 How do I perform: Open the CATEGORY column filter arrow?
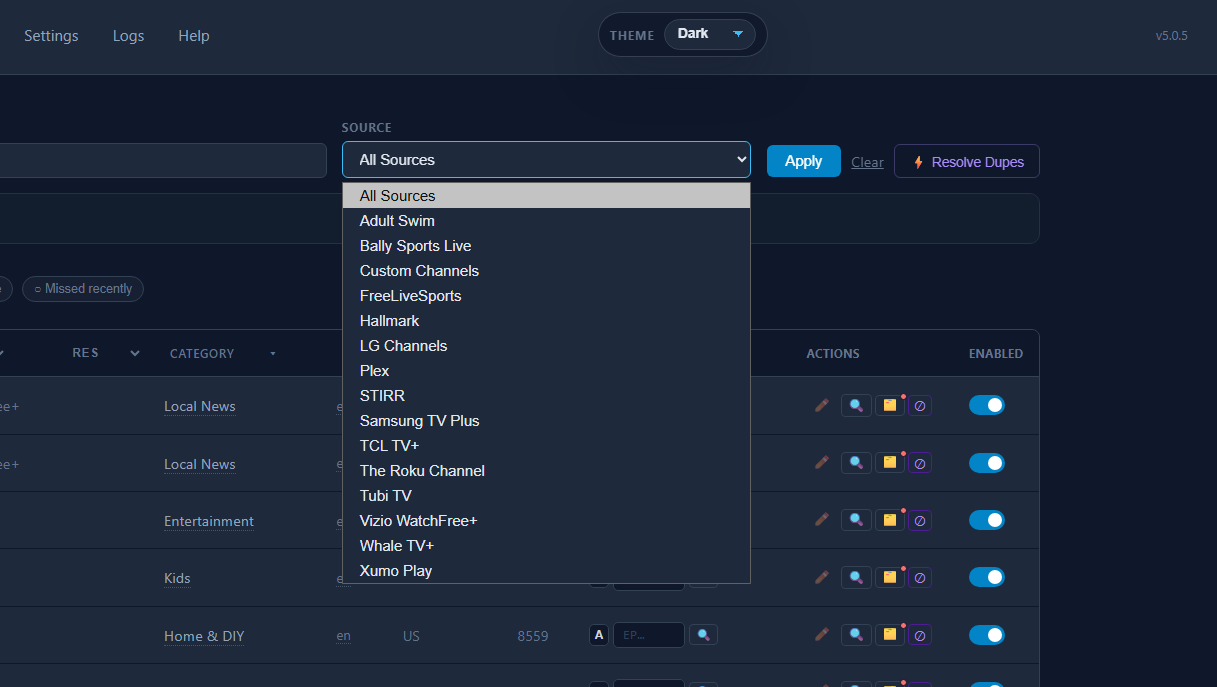272,354
